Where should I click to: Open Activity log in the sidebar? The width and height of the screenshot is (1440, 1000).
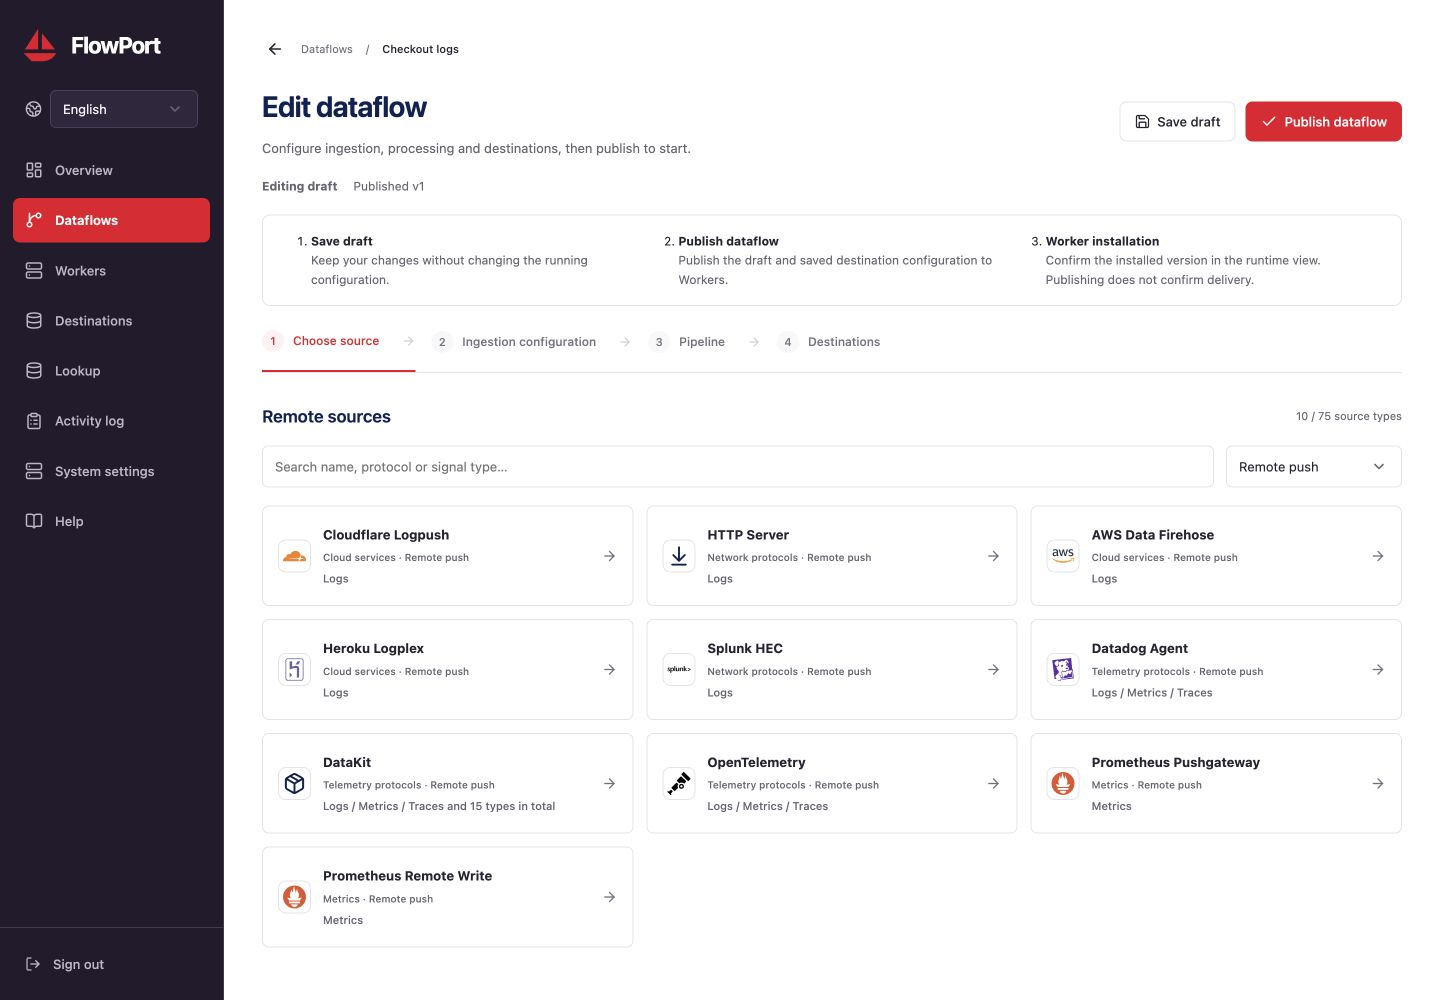pyautogui.click(x=111, y=421)
